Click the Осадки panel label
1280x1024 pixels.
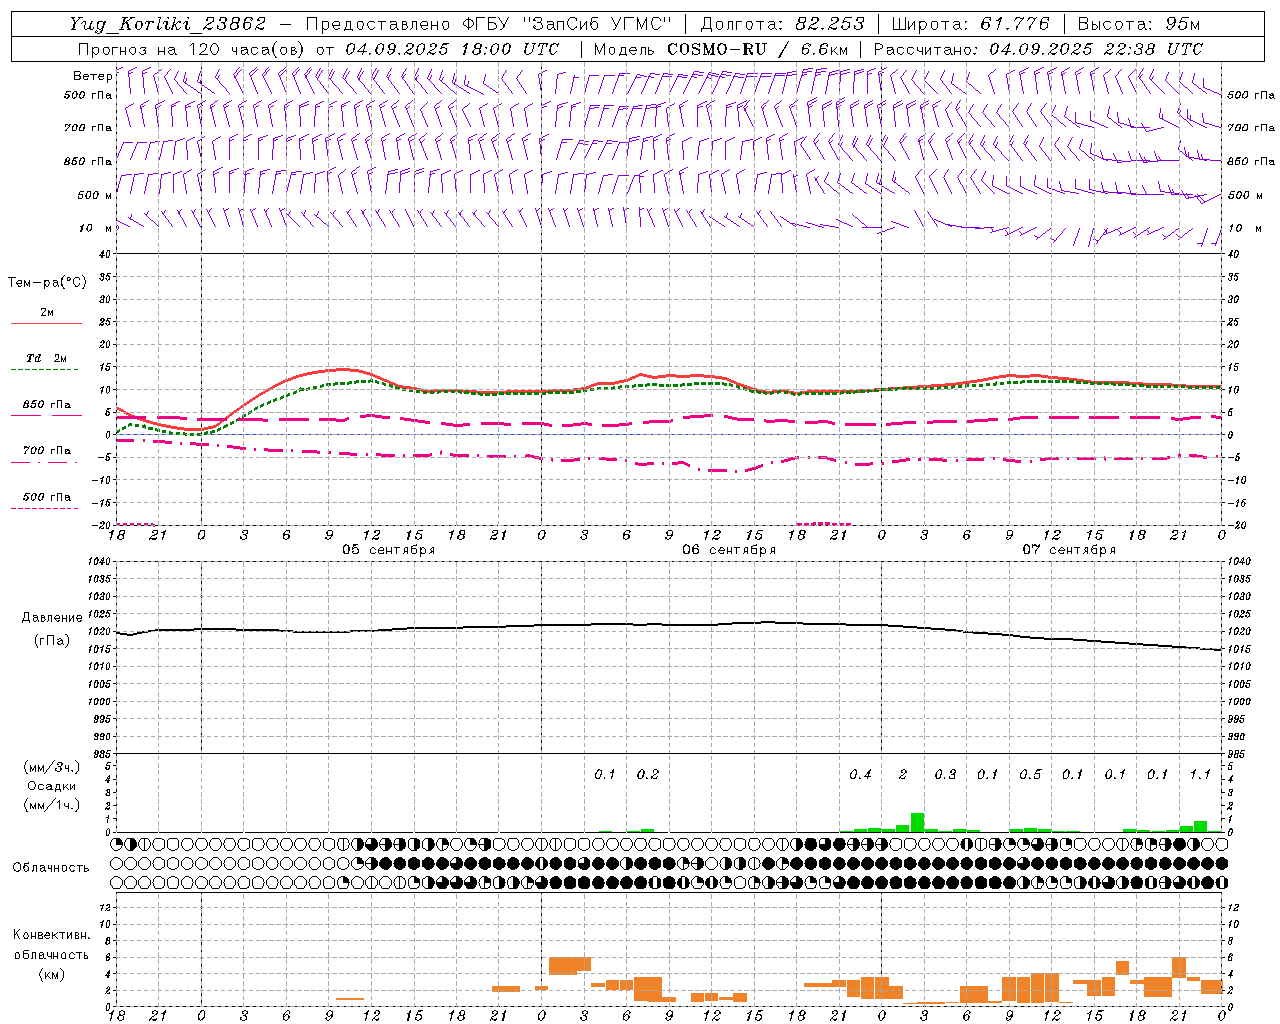click(x=52, y=786)
